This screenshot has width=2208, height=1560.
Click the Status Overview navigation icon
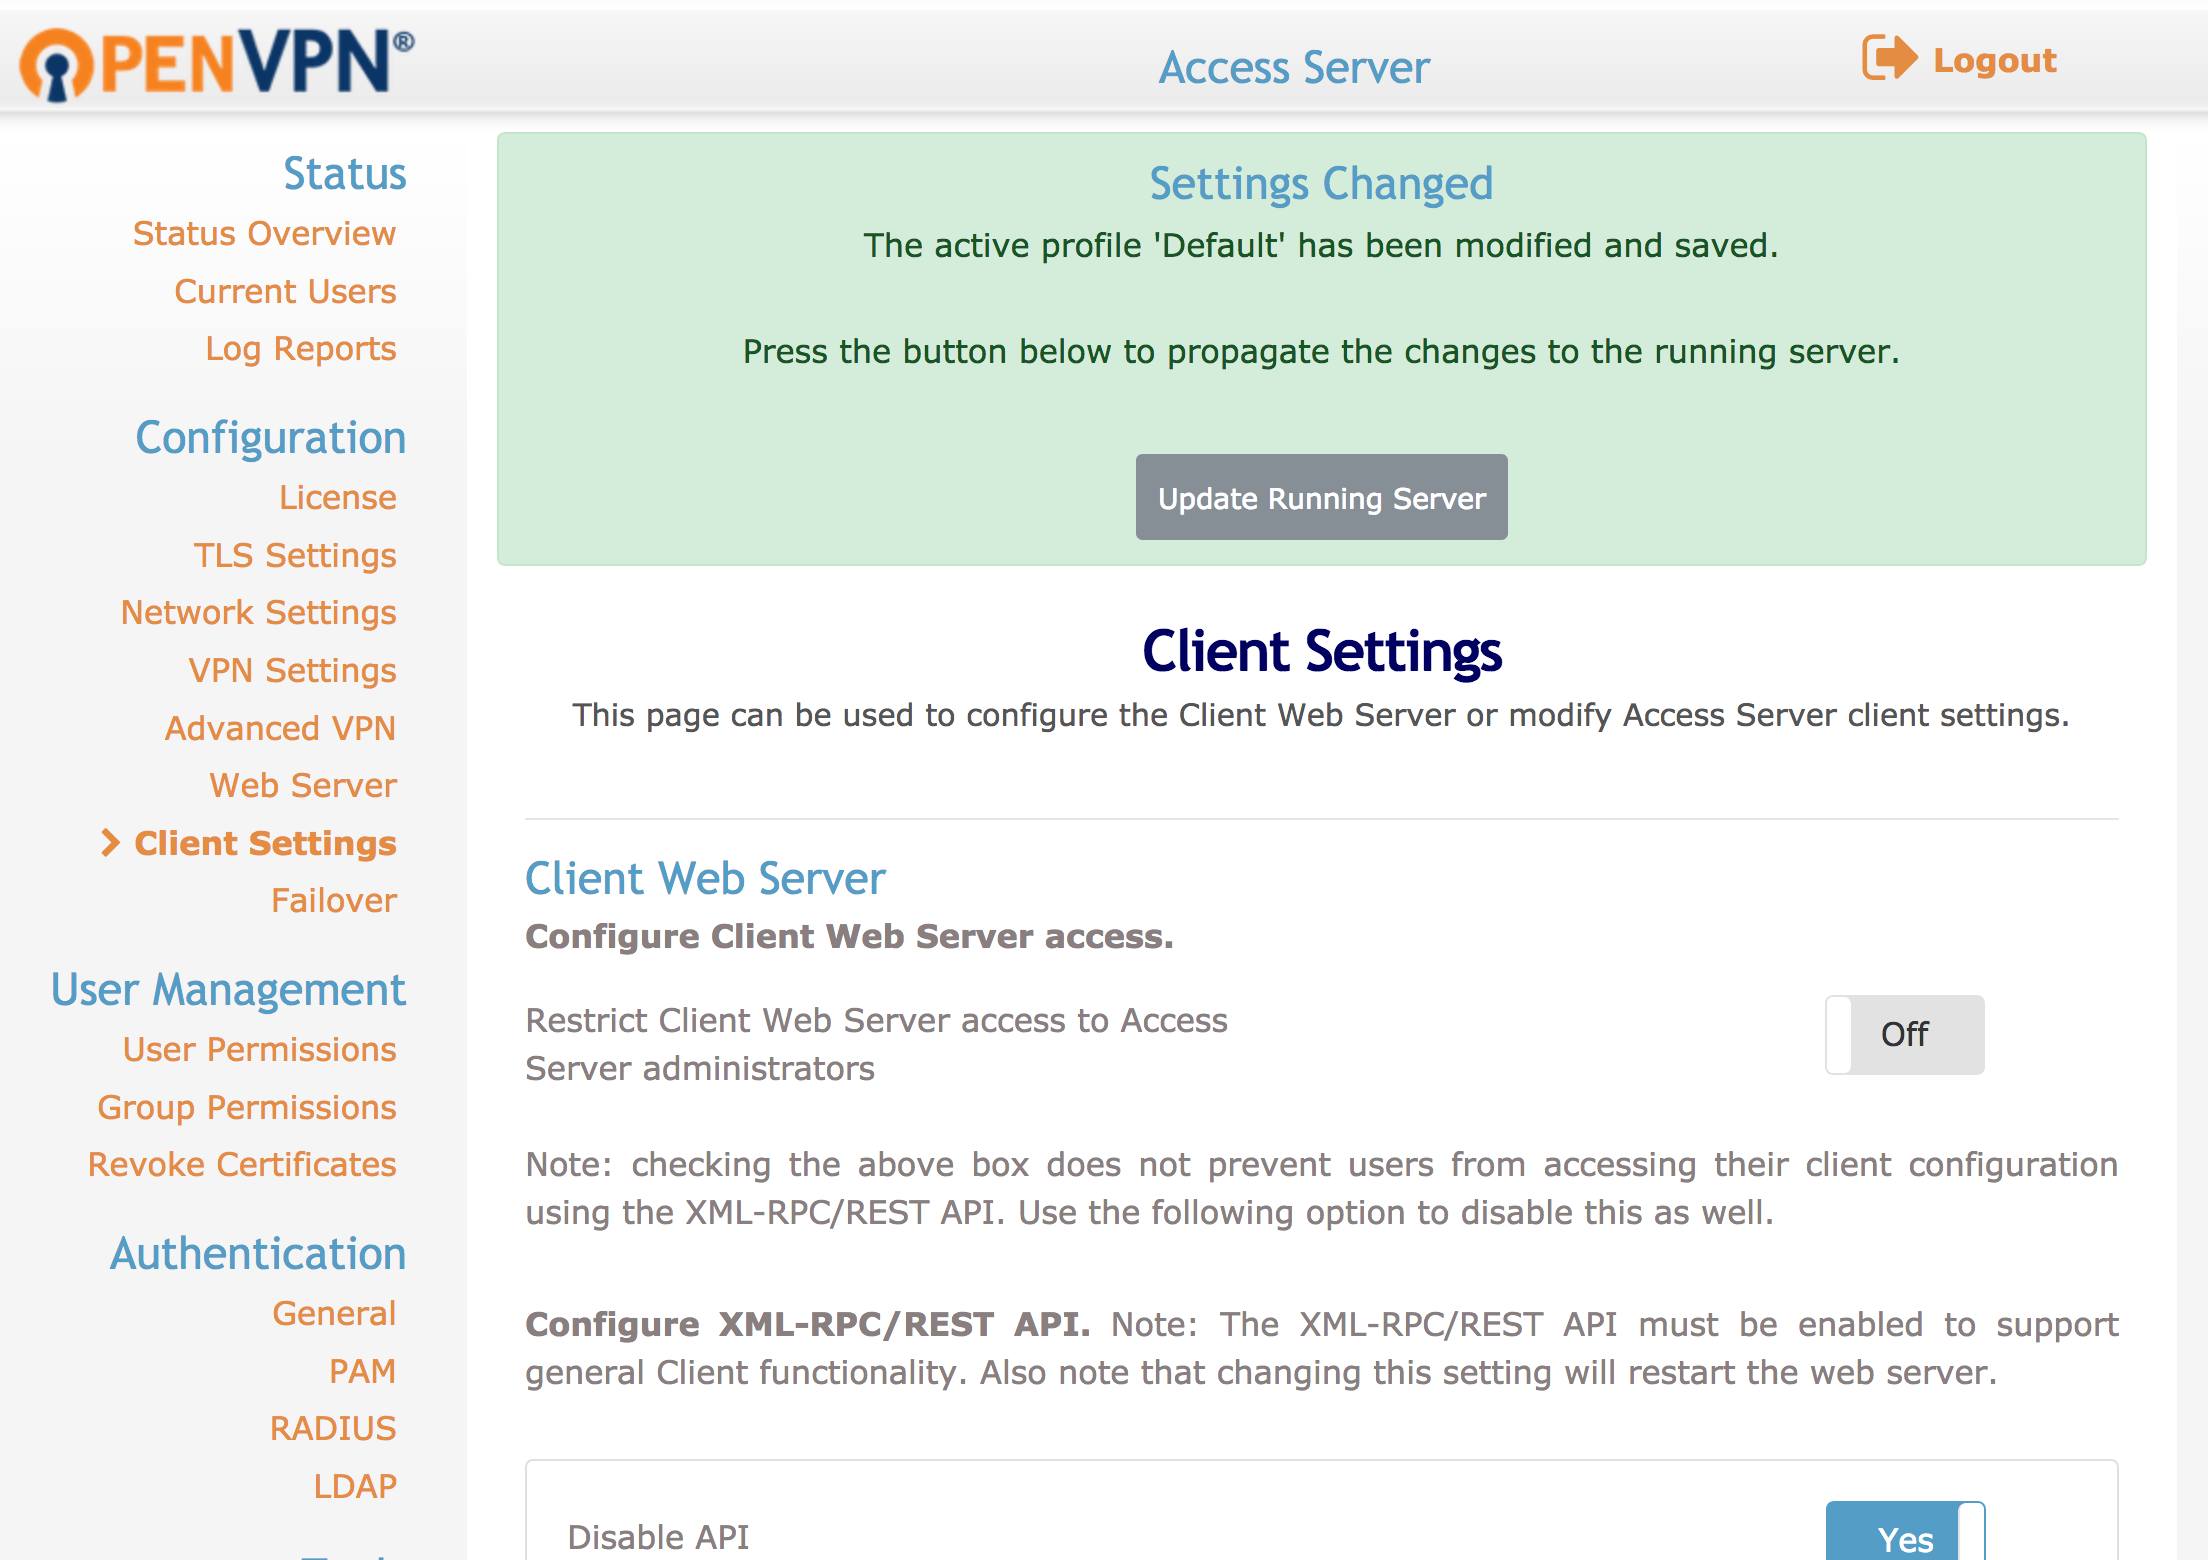coord(263,235)
